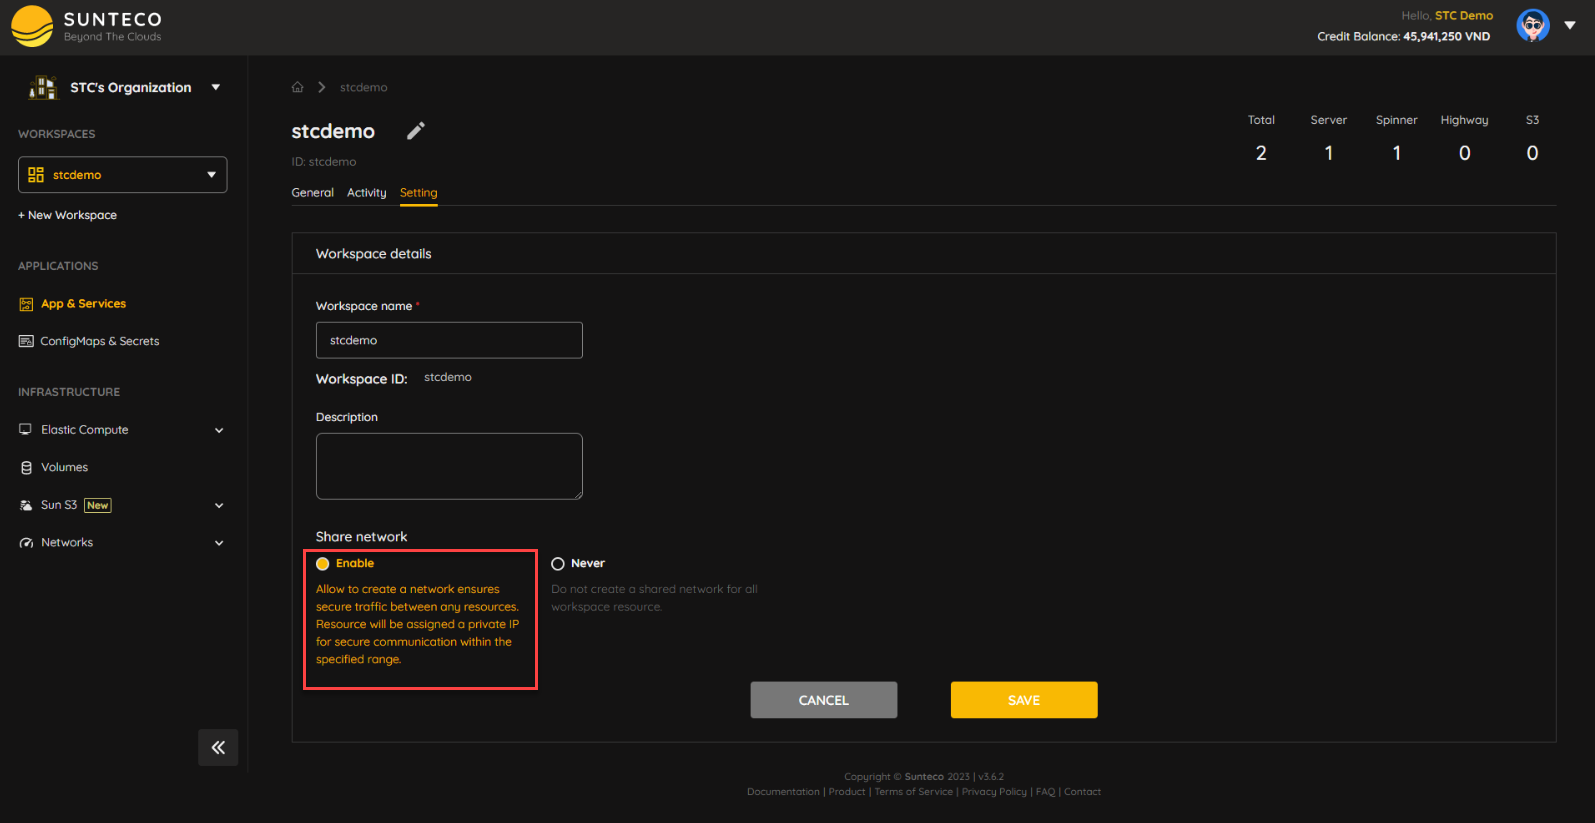Screen dimensions: 1595x823
Task: Click the Spinner count value
Action: click(1397, 153)
